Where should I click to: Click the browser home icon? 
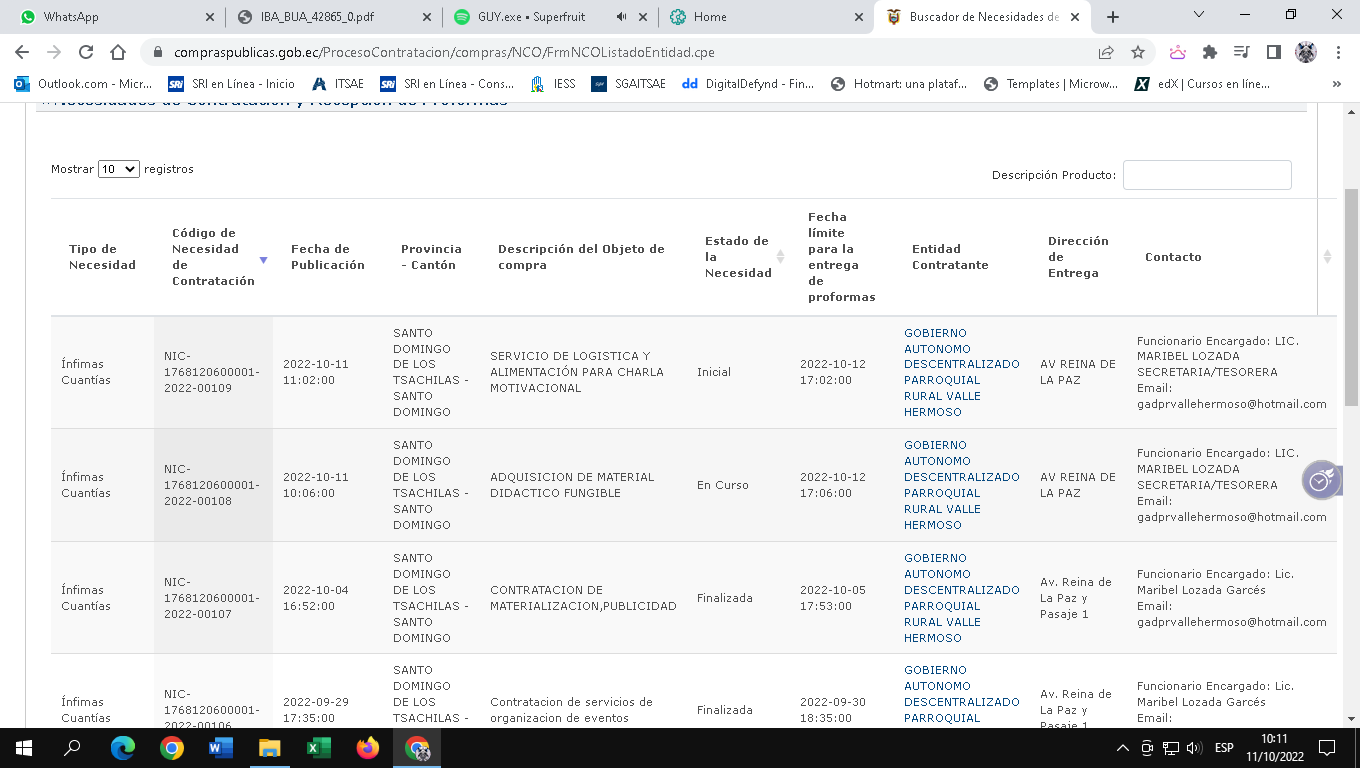[118, 52]
